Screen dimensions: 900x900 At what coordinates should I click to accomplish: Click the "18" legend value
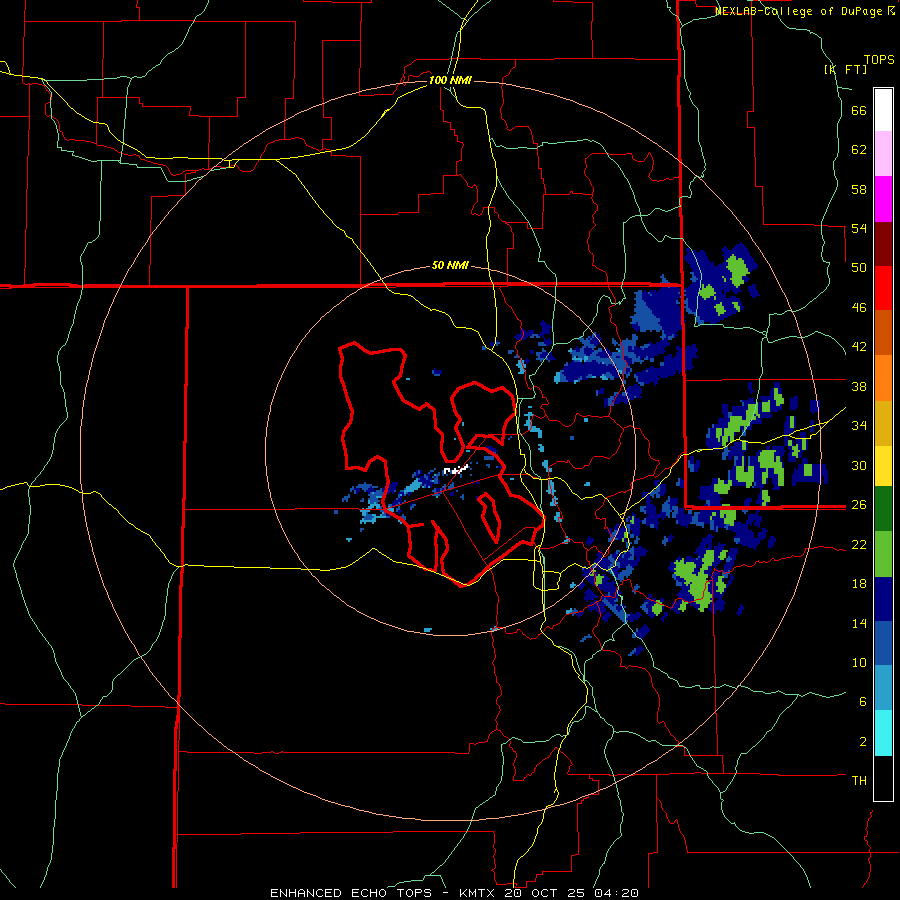point(859,584)
